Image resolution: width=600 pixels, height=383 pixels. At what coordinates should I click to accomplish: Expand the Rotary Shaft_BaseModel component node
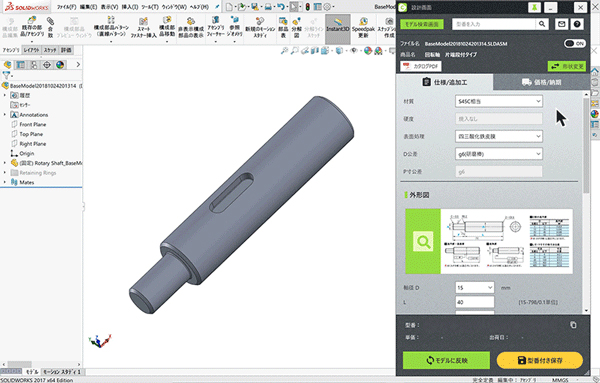(5, 163)
